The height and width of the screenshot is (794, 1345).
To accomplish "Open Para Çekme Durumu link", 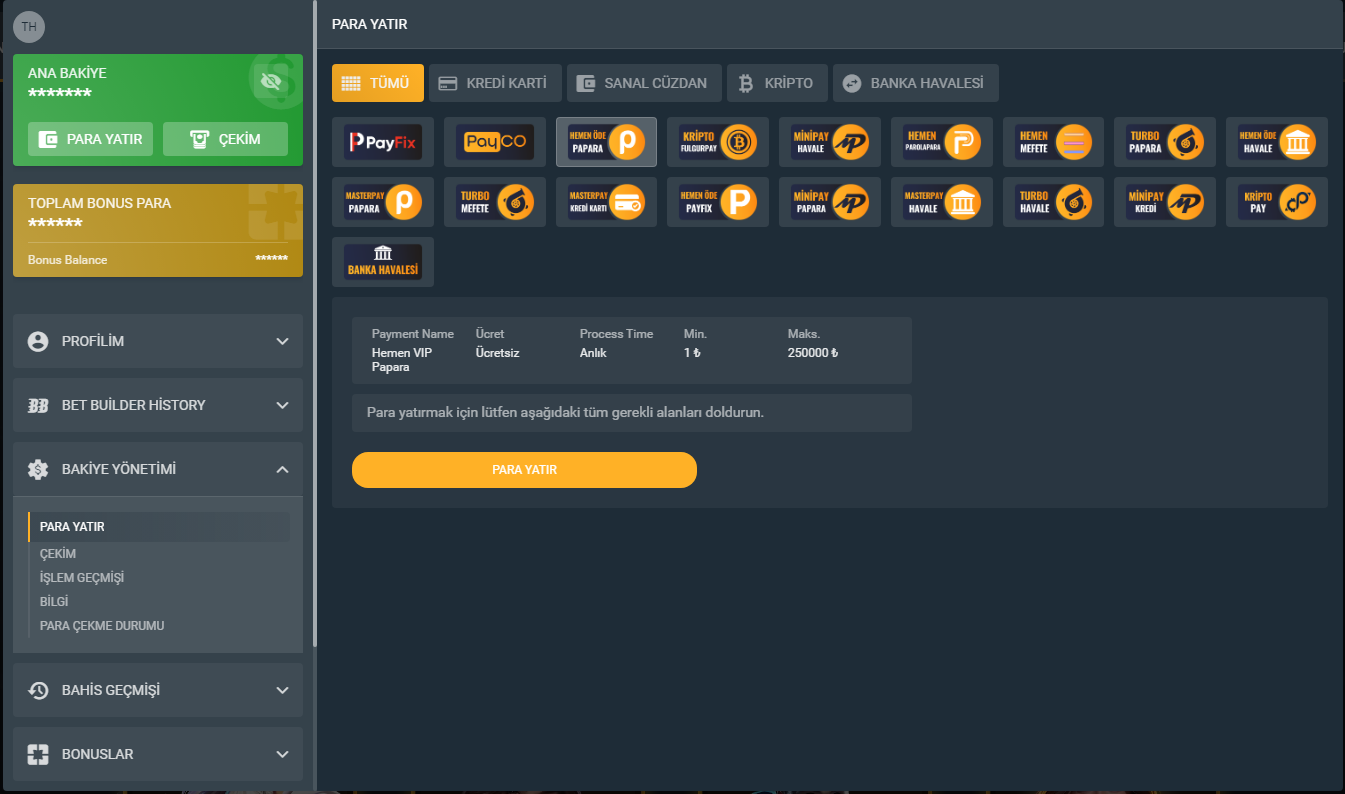I will click(102, 626).
